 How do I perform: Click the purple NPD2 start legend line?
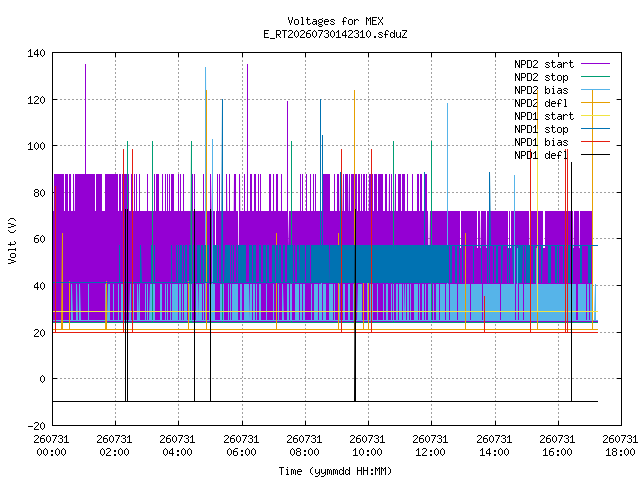(x=595, y=64)
